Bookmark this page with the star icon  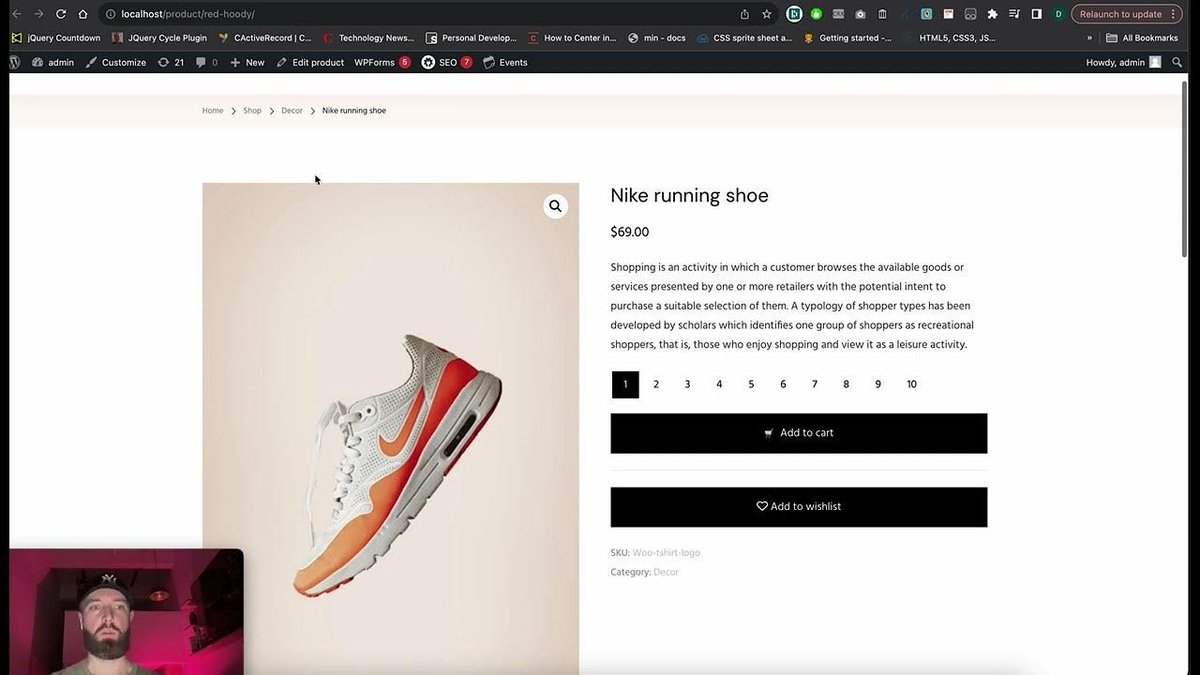[767, 14]
